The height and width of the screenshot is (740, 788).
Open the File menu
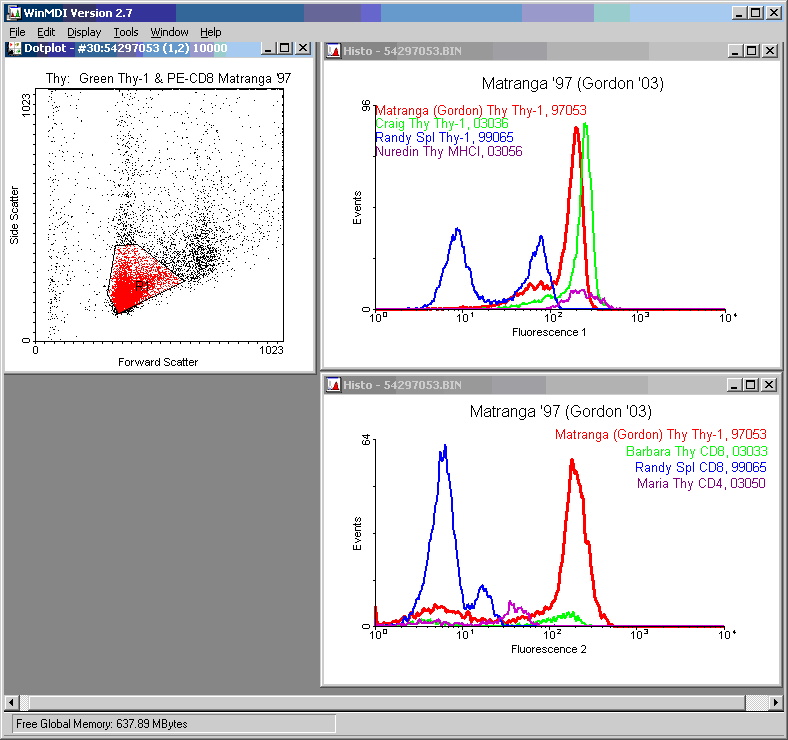(x=17, y=32)
